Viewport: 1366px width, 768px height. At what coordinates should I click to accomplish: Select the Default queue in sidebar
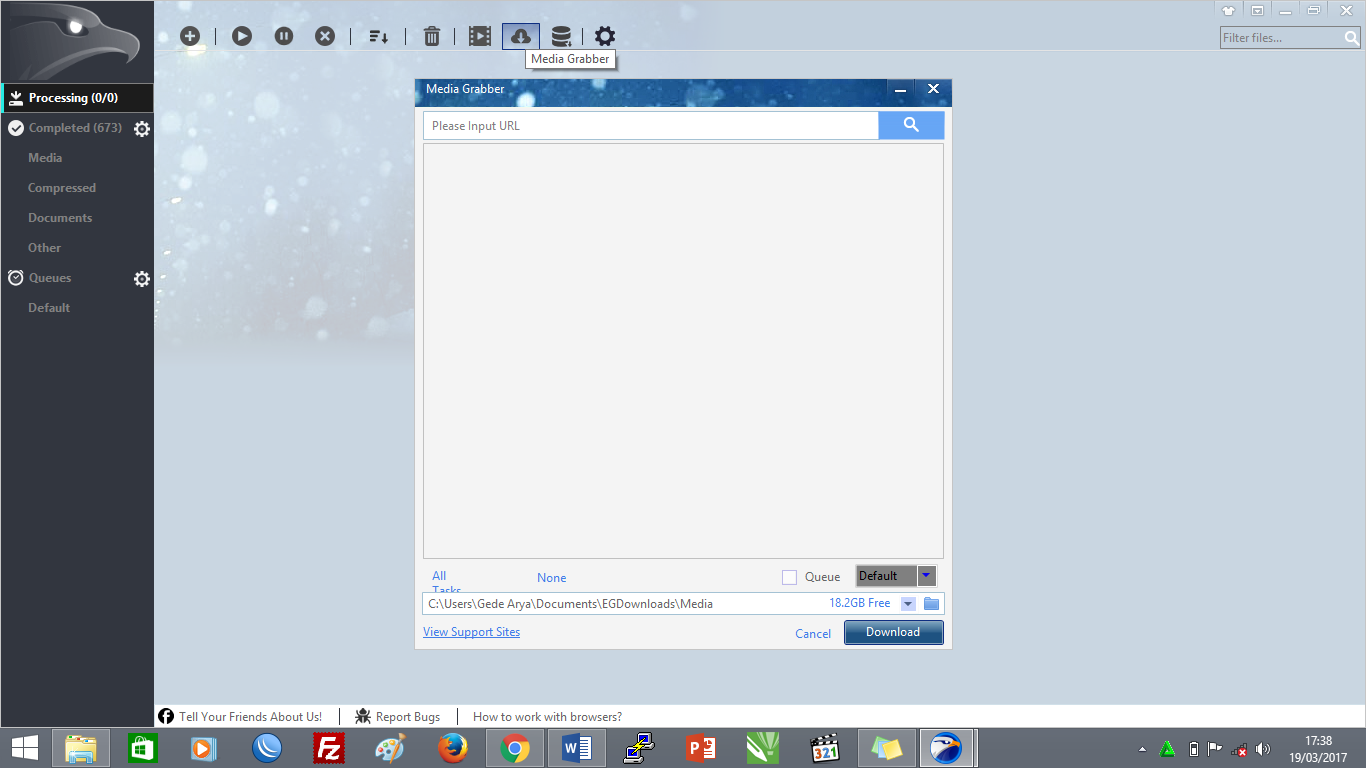click(x=49, y=308)
